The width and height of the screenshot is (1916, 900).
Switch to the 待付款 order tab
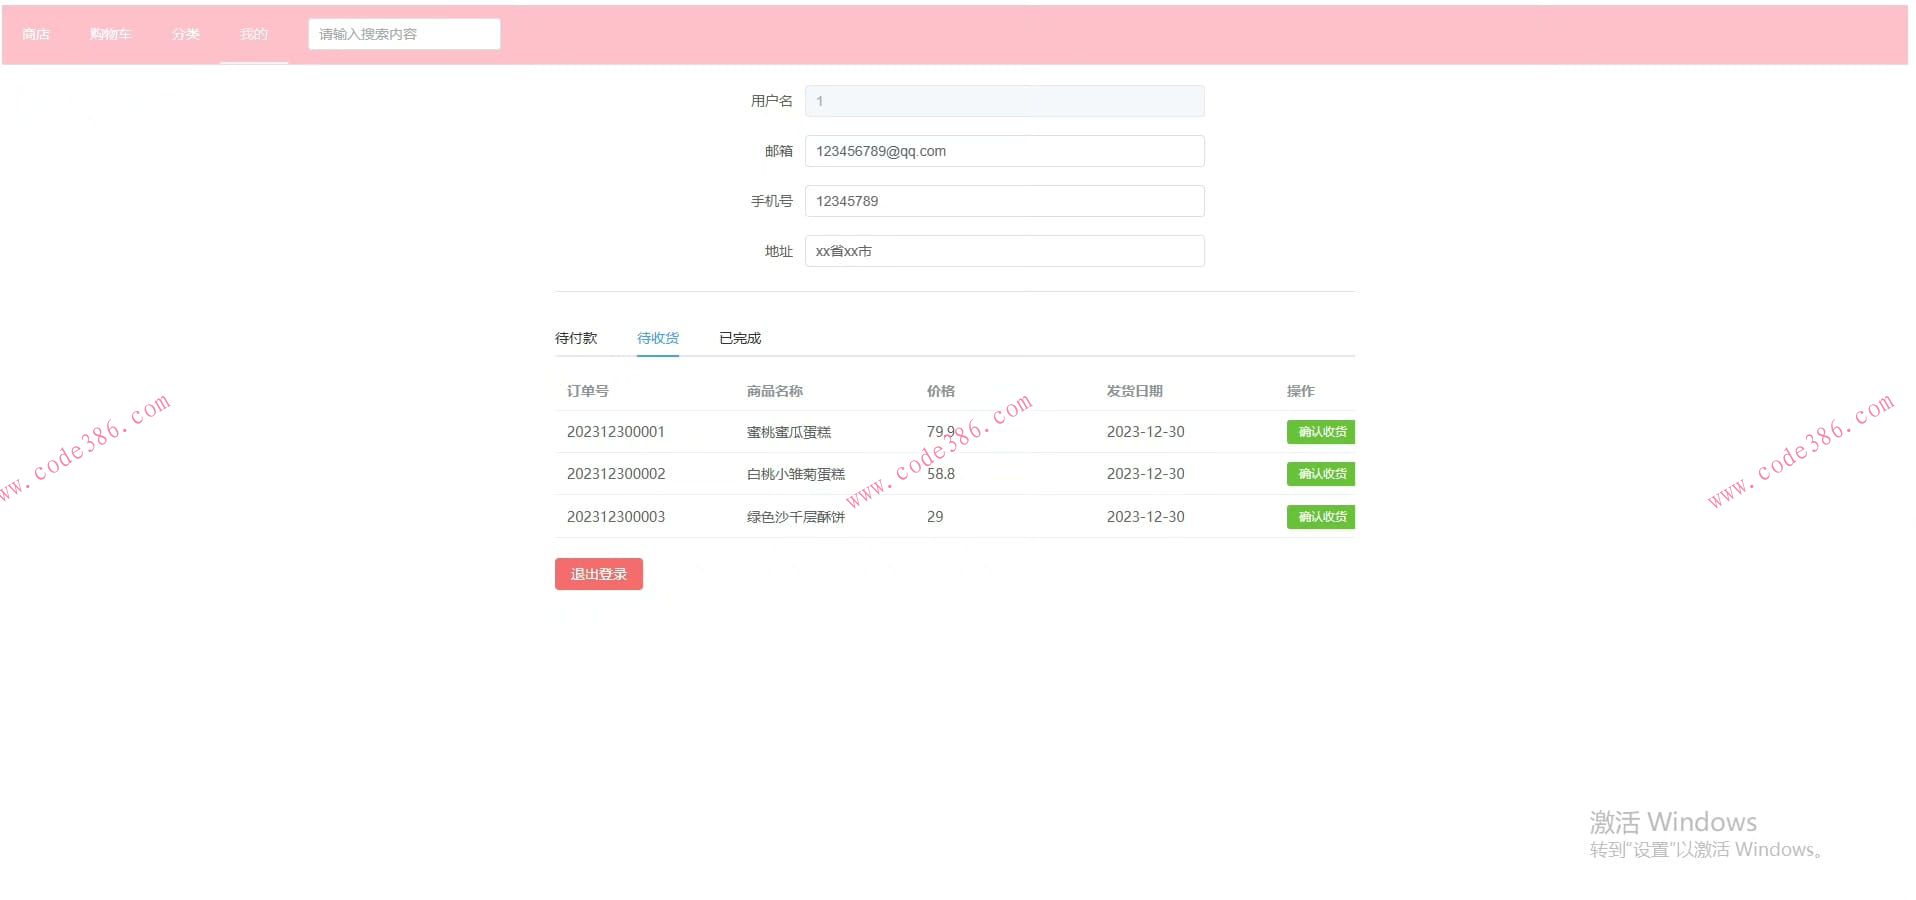point(575,337)
